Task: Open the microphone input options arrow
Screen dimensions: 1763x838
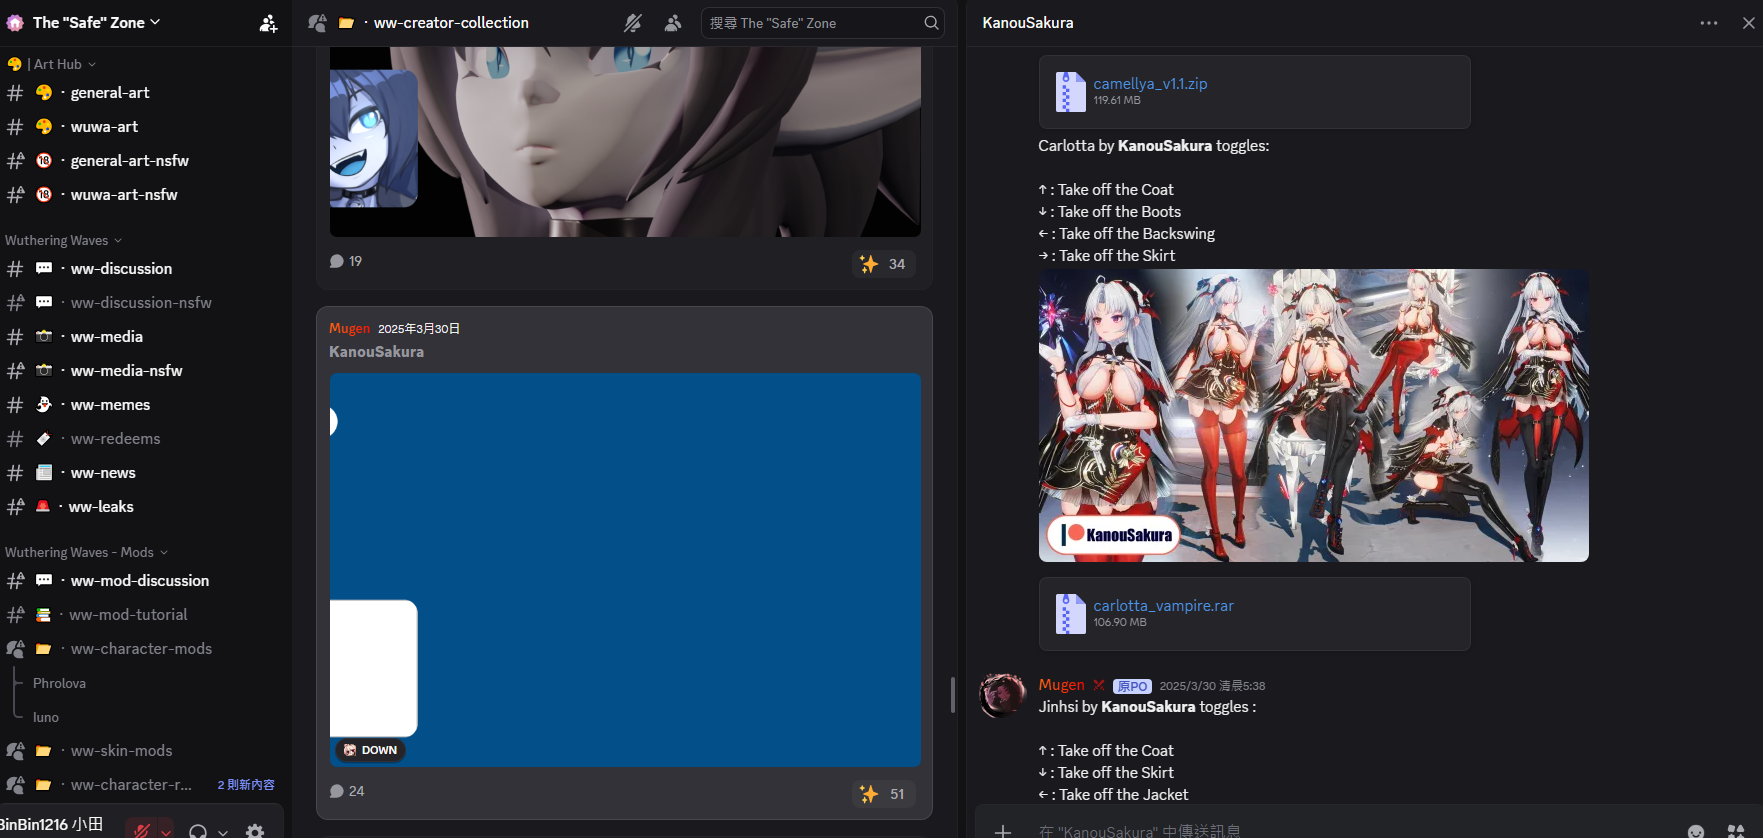Action: [166, 831]
